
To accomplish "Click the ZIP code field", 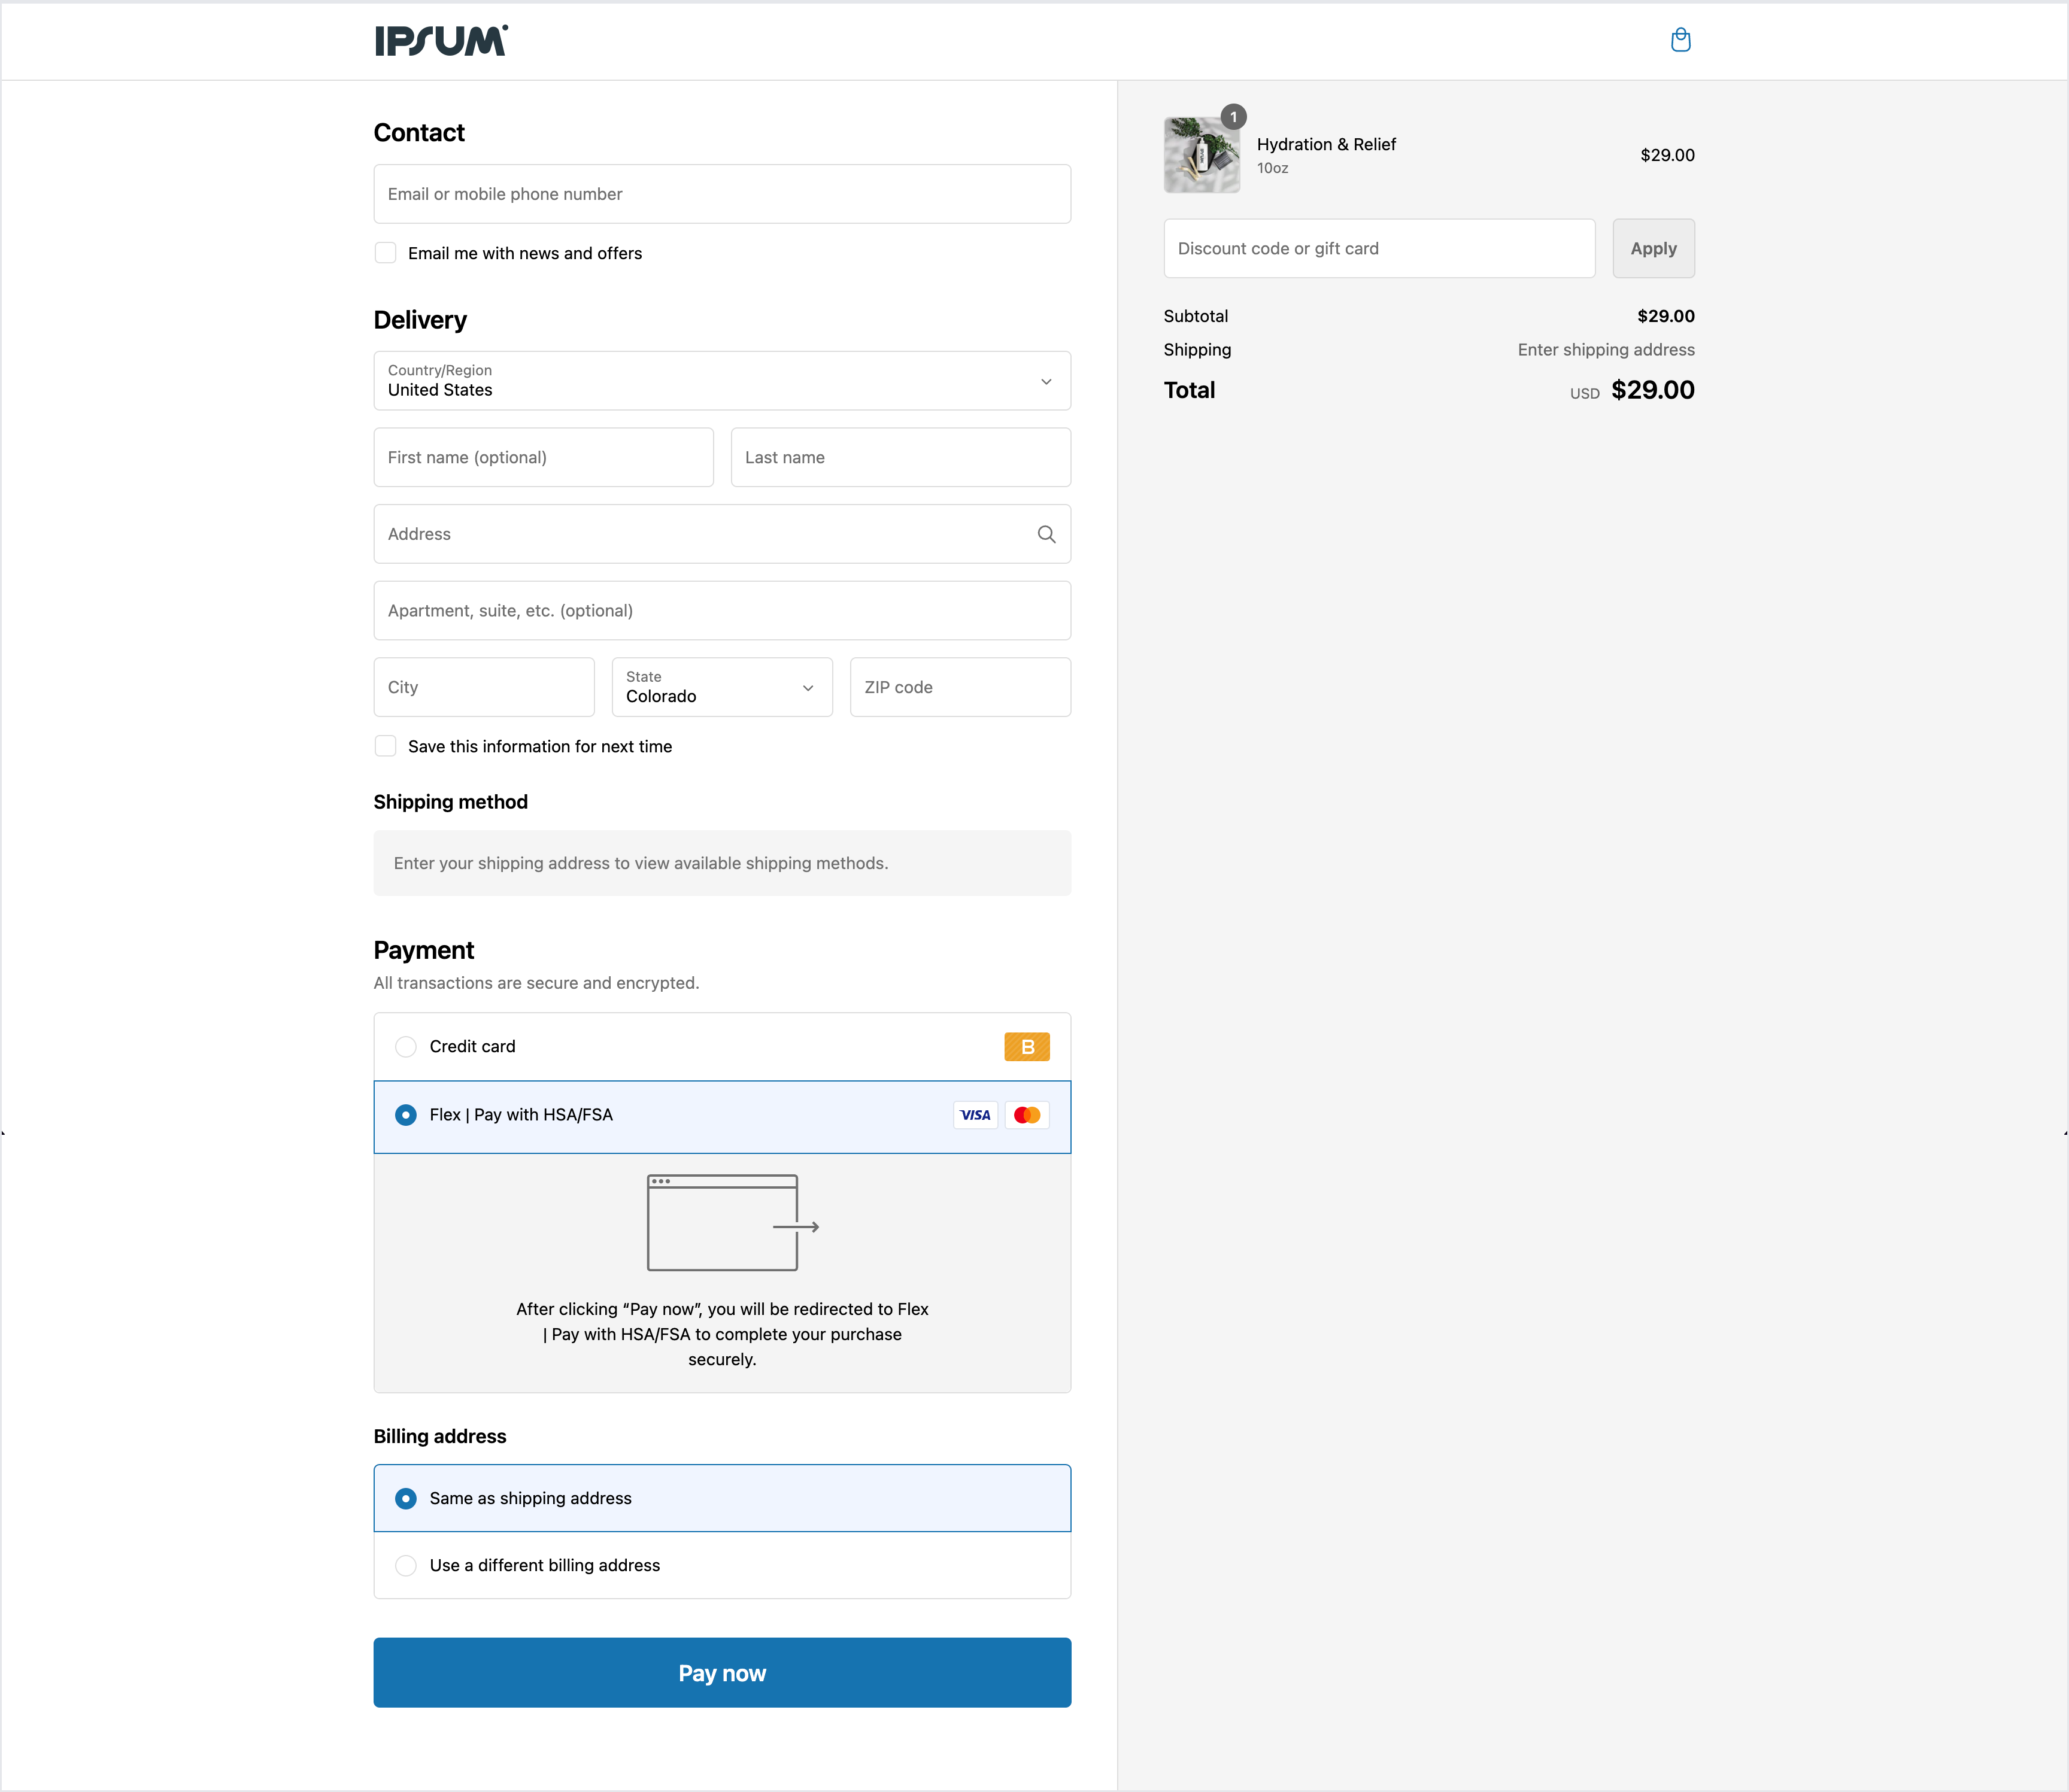I will pyautogui.click(x=959, y=687).
